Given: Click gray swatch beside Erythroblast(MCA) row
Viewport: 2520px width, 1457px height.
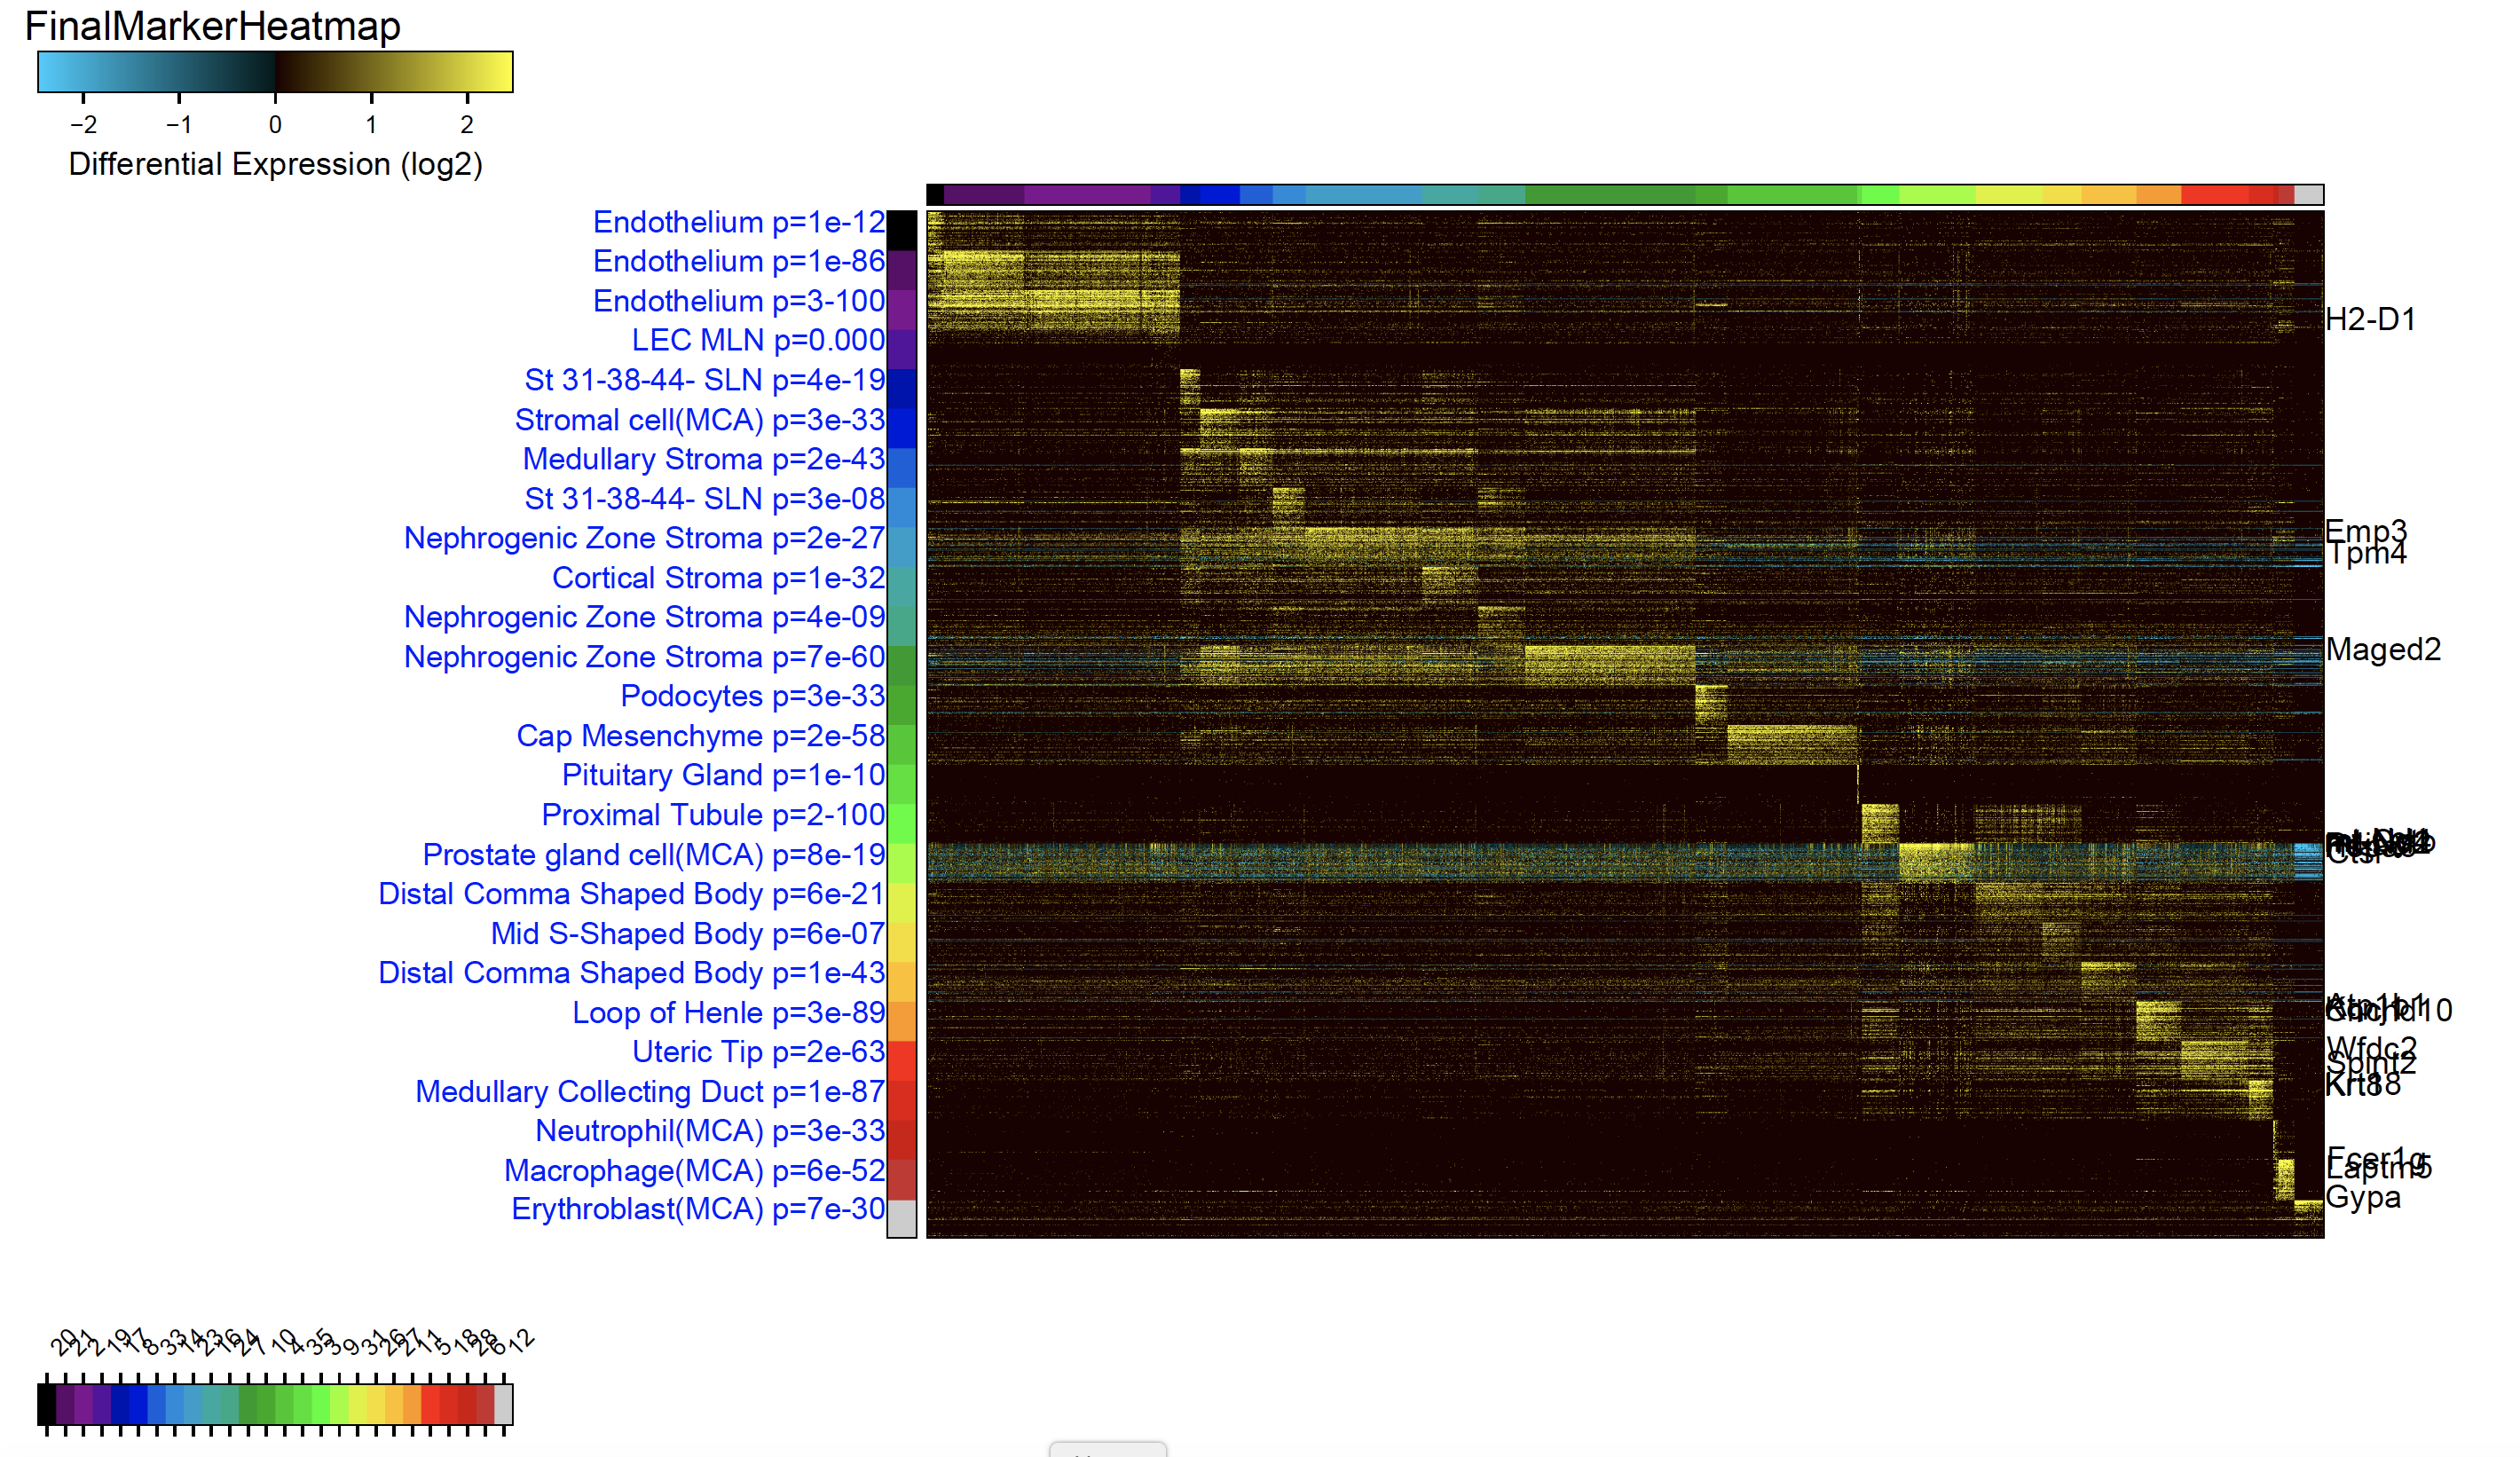Looking at the screenshot, I should coord(902,1219).
